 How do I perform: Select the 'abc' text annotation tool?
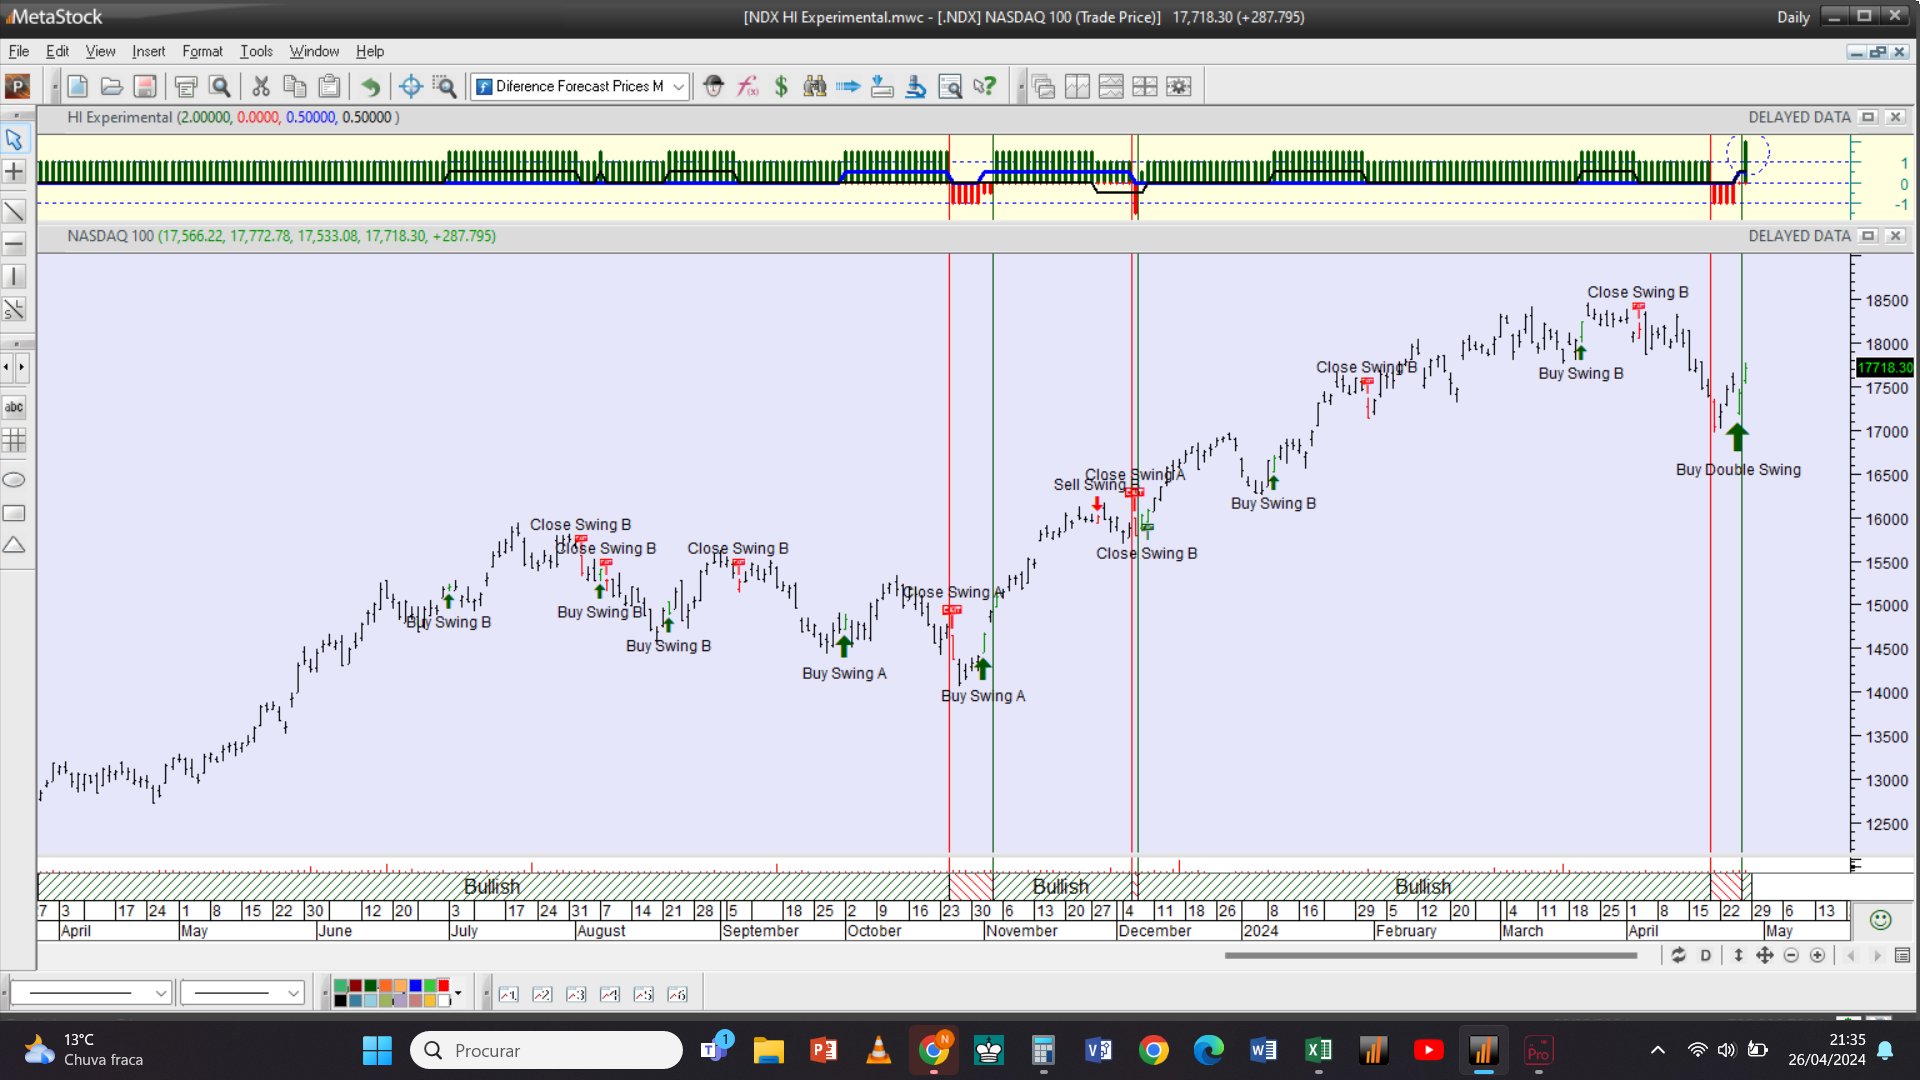(x=14, y=407)
